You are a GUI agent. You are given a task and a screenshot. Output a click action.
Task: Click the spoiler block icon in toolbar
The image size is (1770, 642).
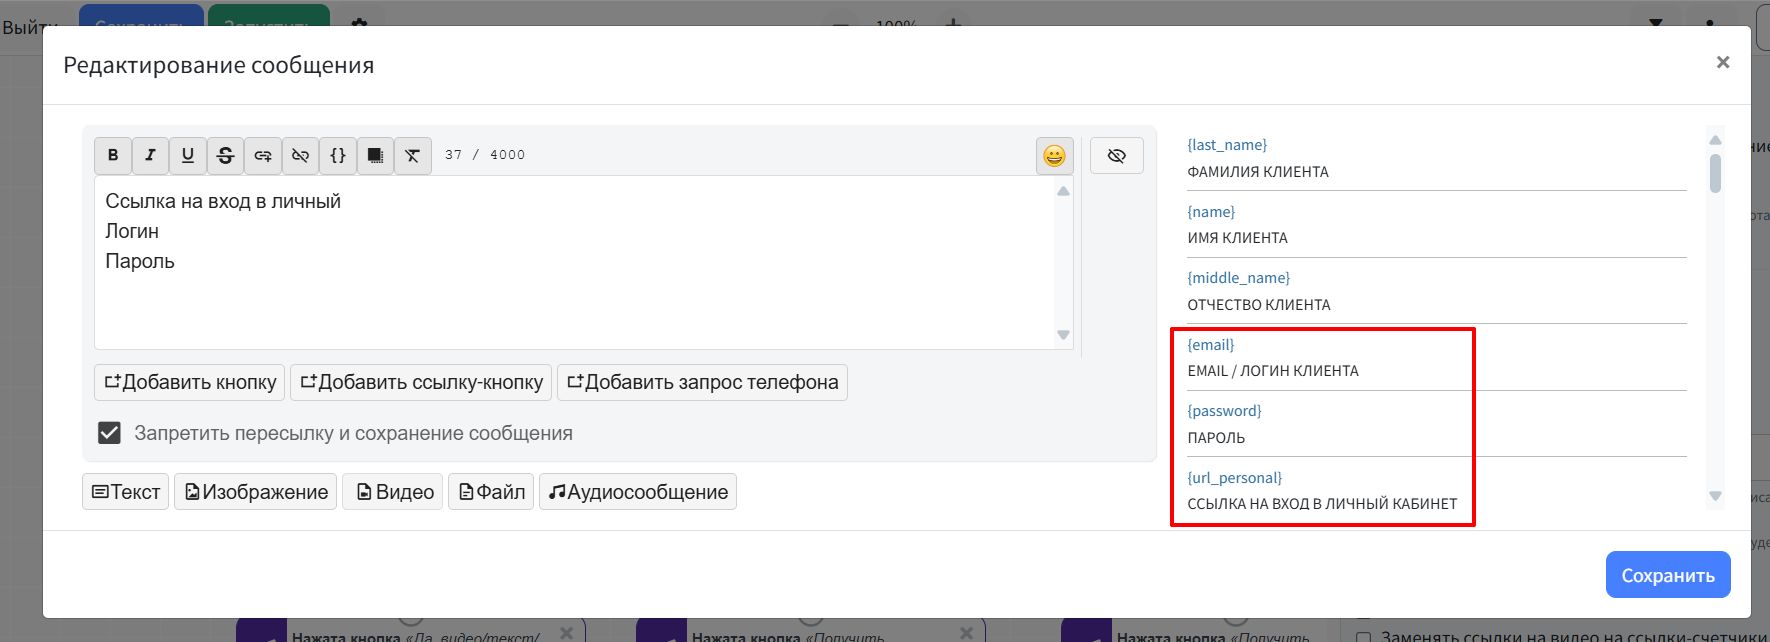(375, 155)
